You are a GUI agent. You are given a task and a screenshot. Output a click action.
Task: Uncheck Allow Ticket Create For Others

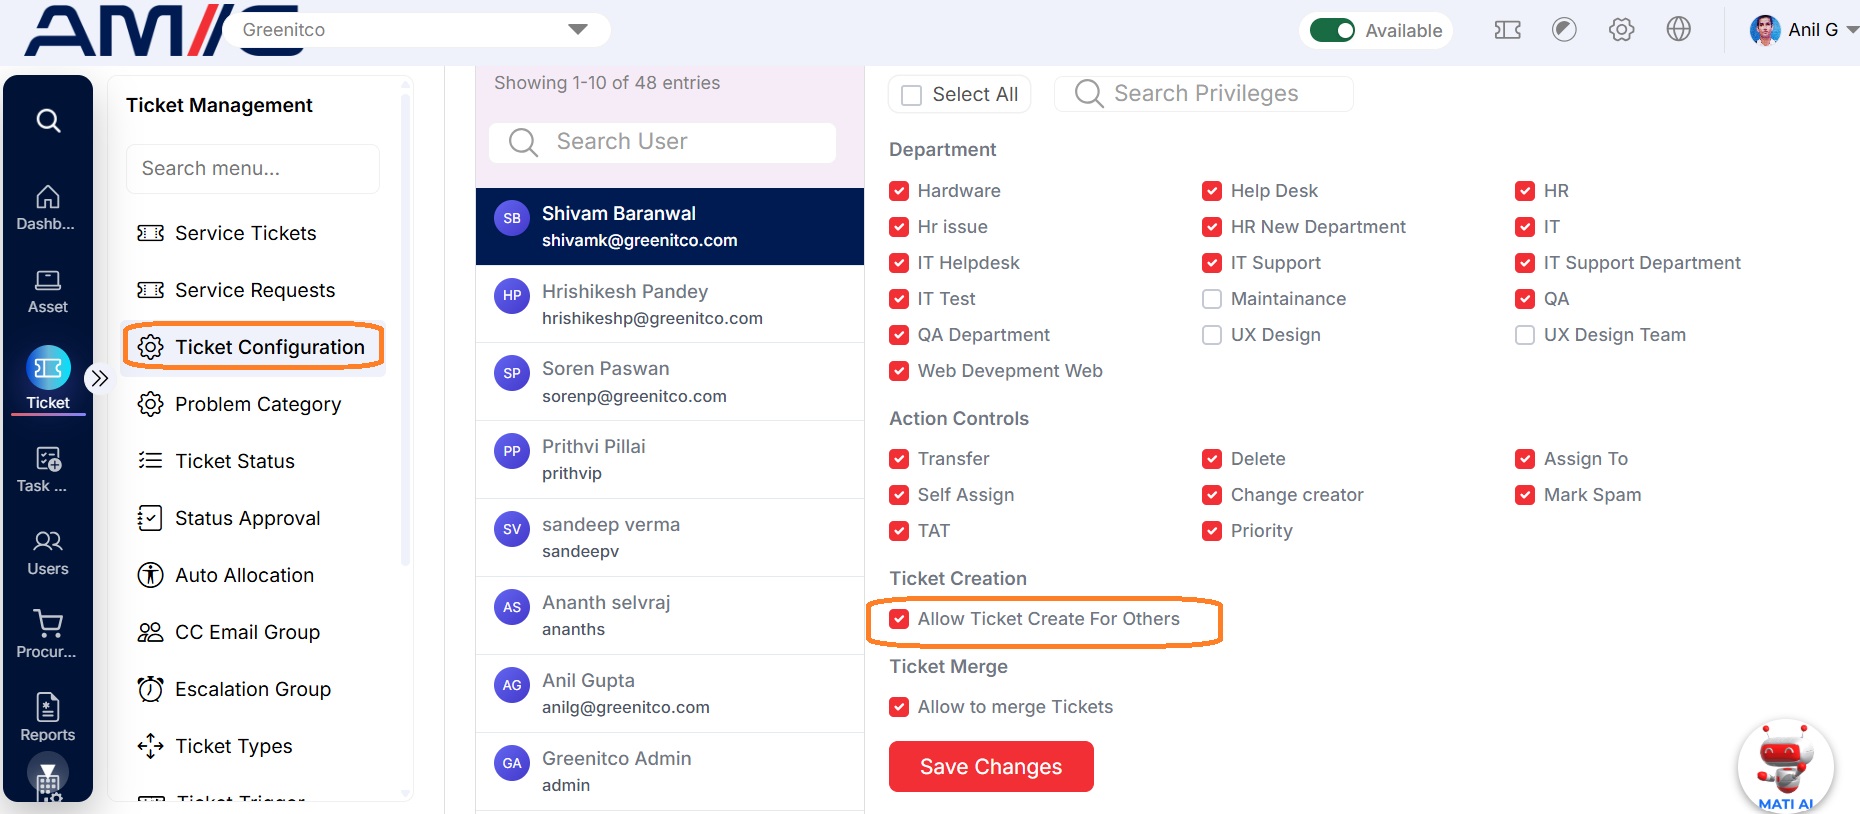[899, 619]
